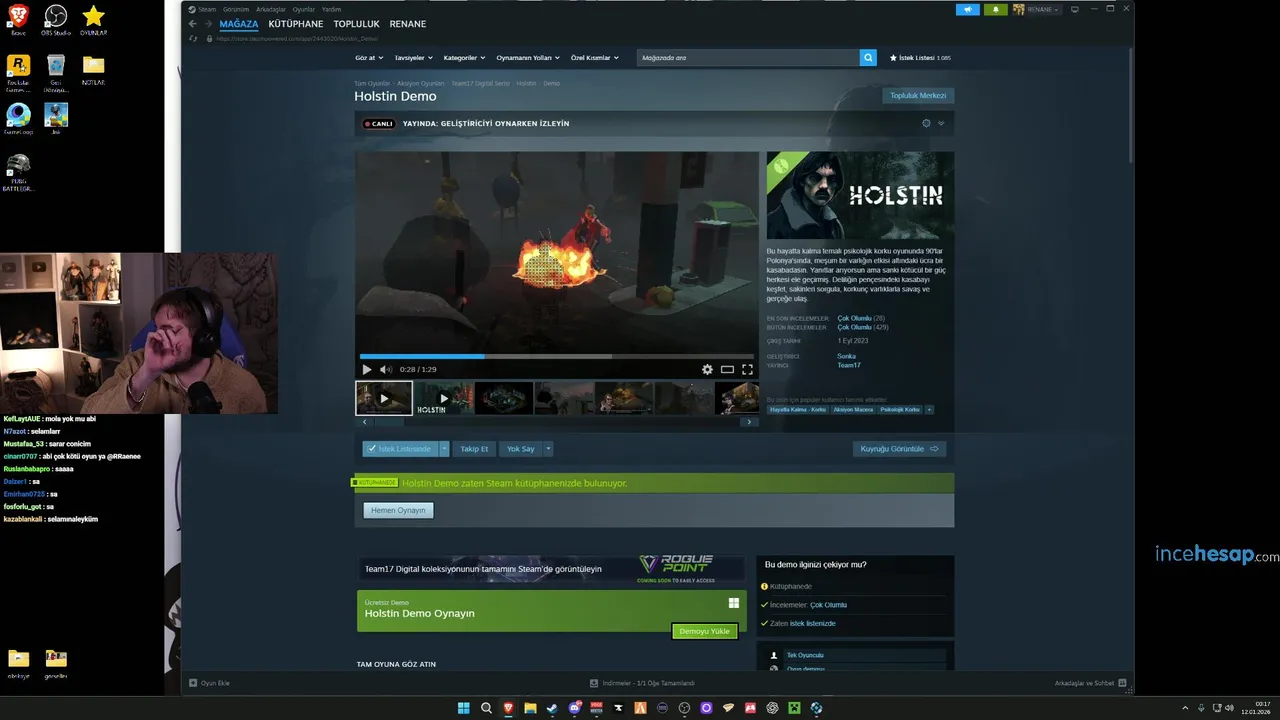Expand the Oynamanın Yolları dropdown
Image resolution: width=1280 pixels, height=720 pixels.
(x=528, y=58)
